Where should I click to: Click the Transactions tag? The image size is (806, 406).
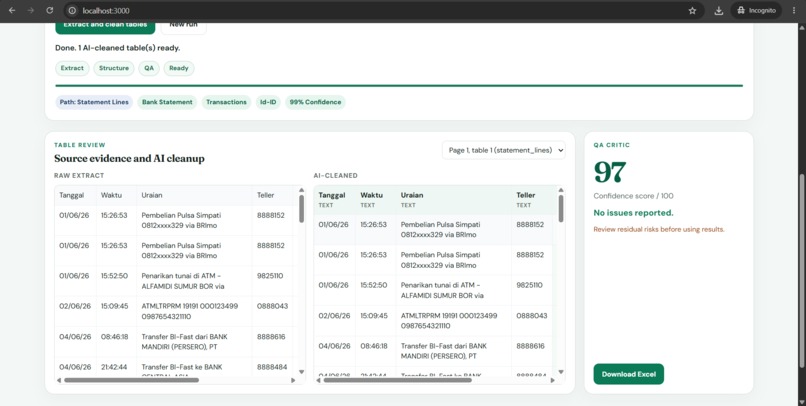point(226,102)
